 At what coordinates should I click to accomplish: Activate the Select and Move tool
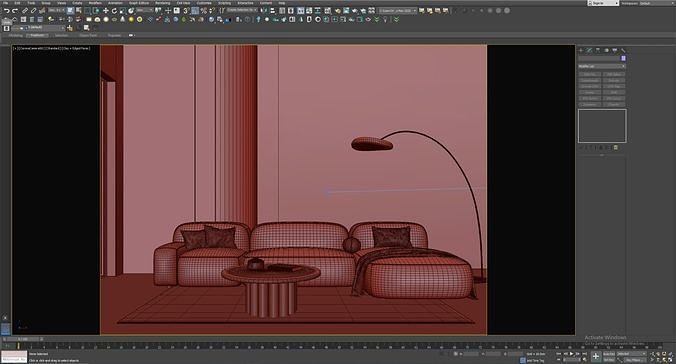coord(106,10)
